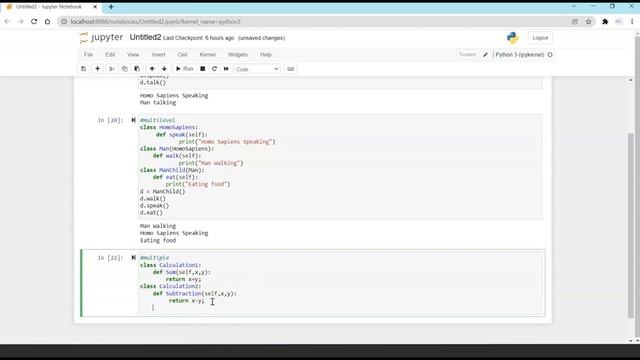Screen dimensions: 640x360
Task: Click the Jupyter logo
Action: tap(101, 38)
